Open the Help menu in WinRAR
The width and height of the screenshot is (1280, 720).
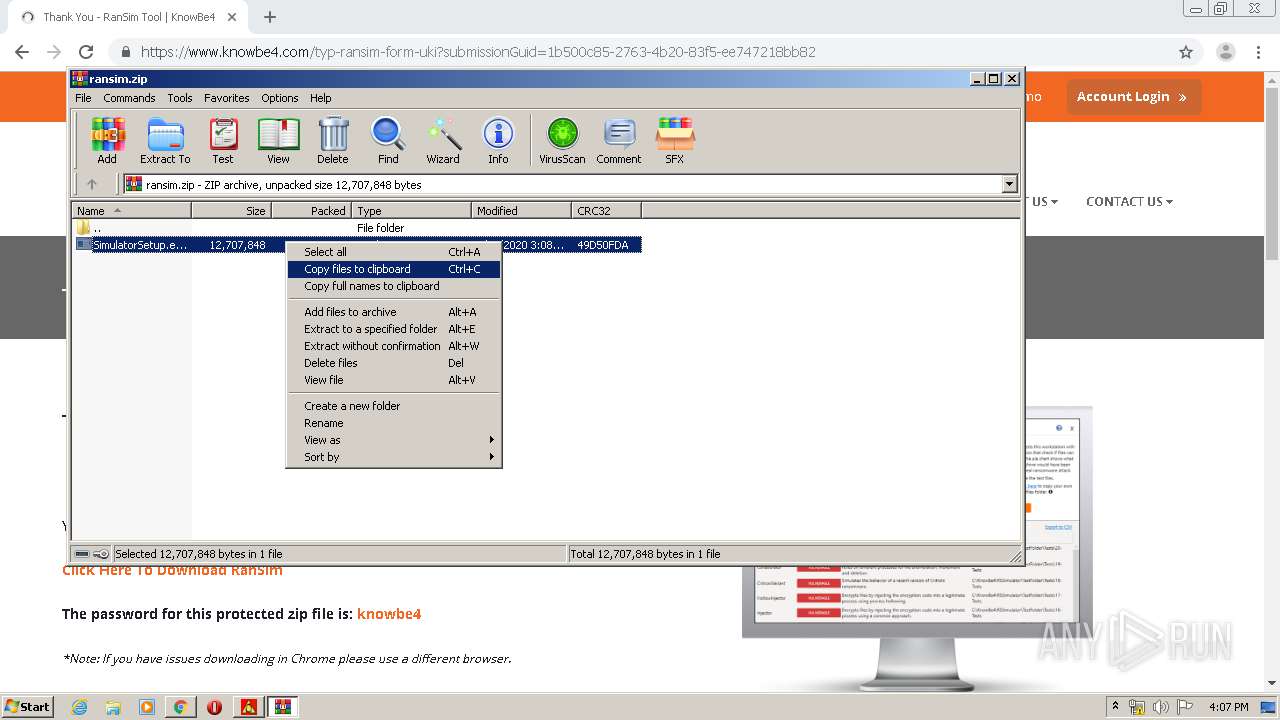click(320, 98)
